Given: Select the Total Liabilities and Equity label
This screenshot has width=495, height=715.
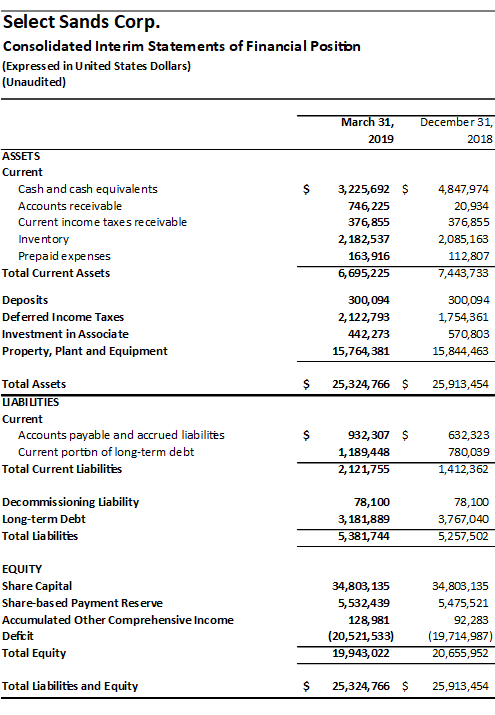Looking at the screenshot, I should click(70, 686).
